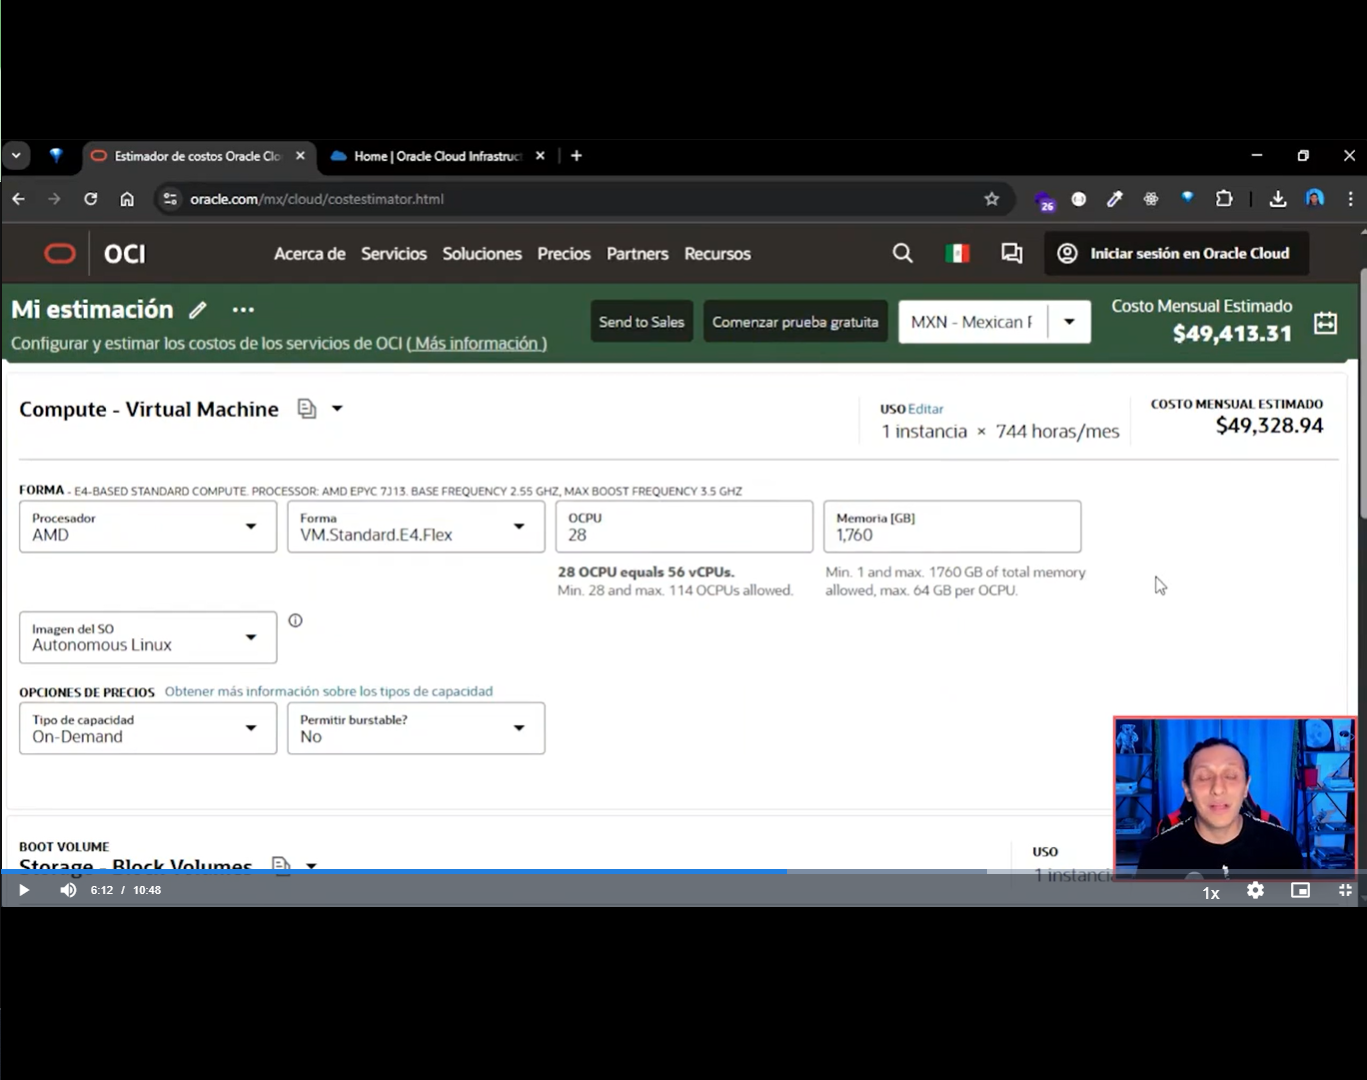Open the Procesador dropdown showing AMD

(148, 527)
